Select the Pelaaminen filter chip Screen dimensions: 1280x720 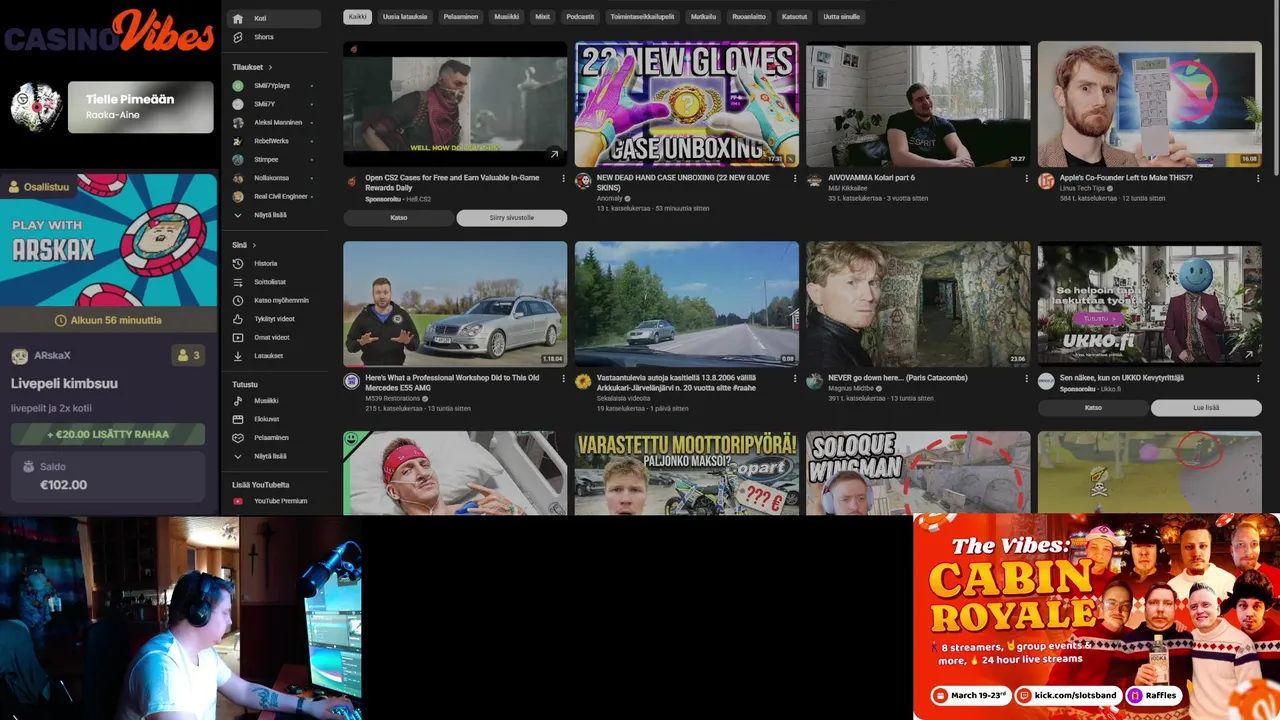(463, 17)
